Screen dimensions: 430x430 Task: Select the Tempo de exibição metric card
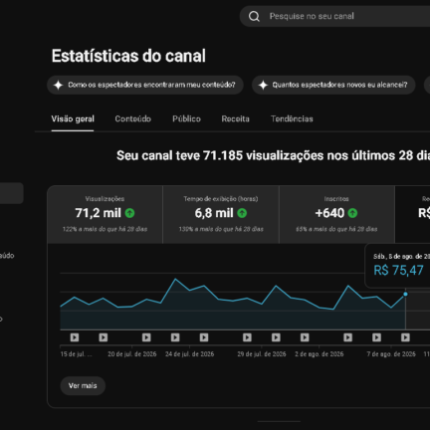pyautogui.click(x=221, y=214)
